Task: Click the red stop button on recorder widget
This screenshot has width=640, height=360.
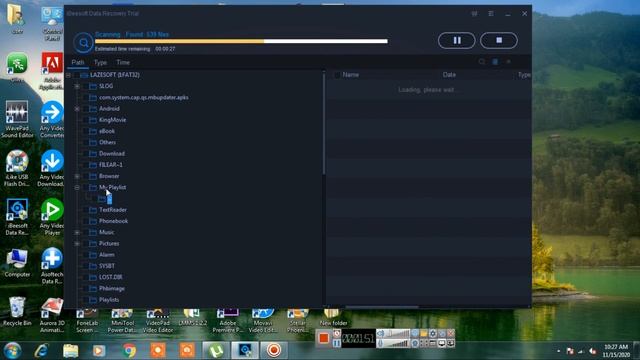Action: (324, 338)
